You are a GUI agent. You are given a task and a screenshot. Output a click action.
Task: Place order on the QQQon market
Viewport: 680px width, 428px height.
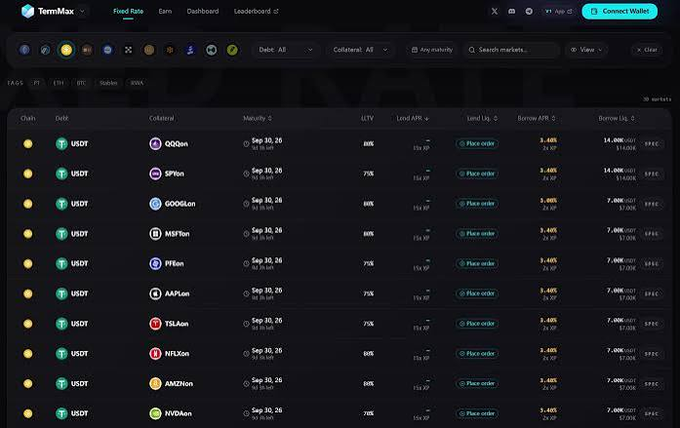477,144
